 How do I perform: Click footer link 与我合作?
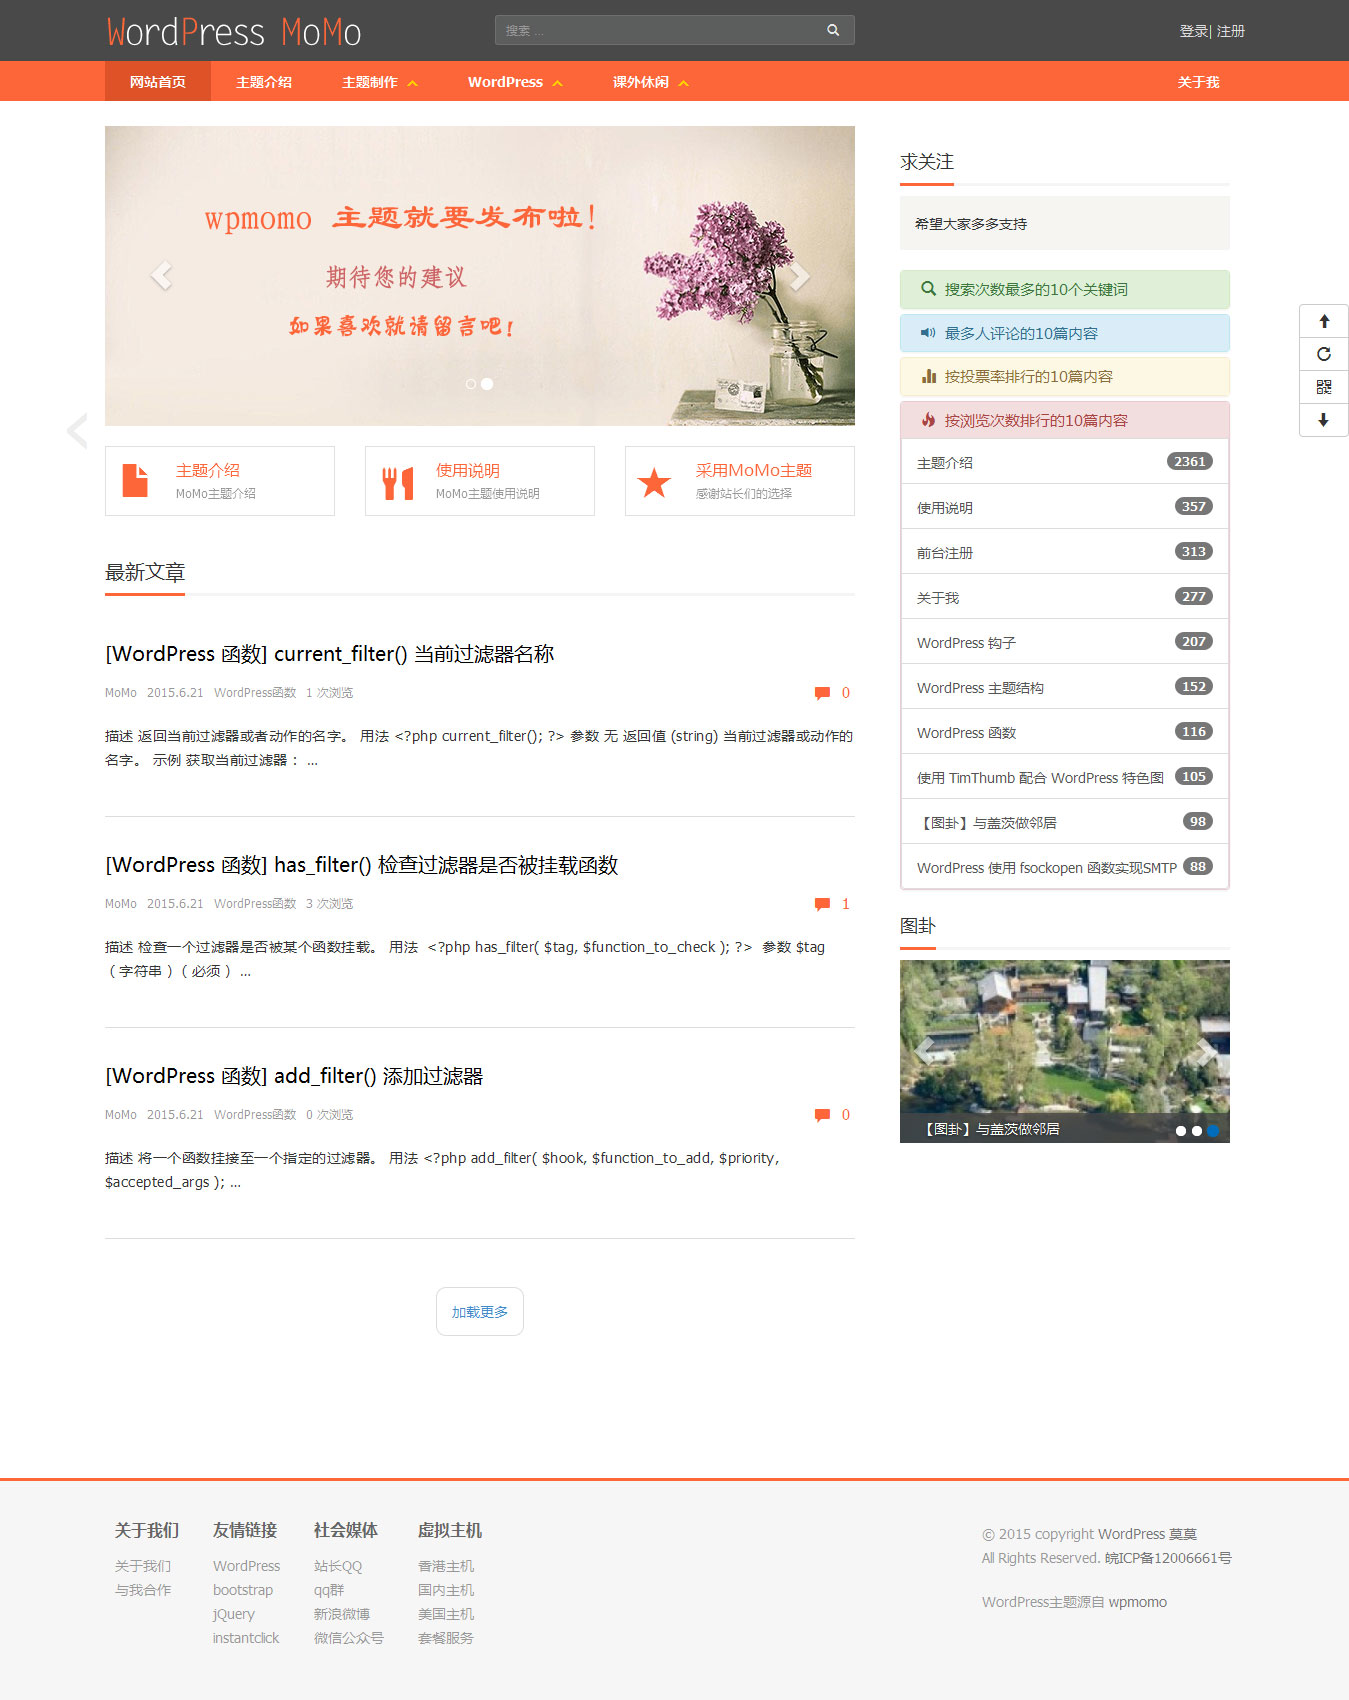(143, 1590)
